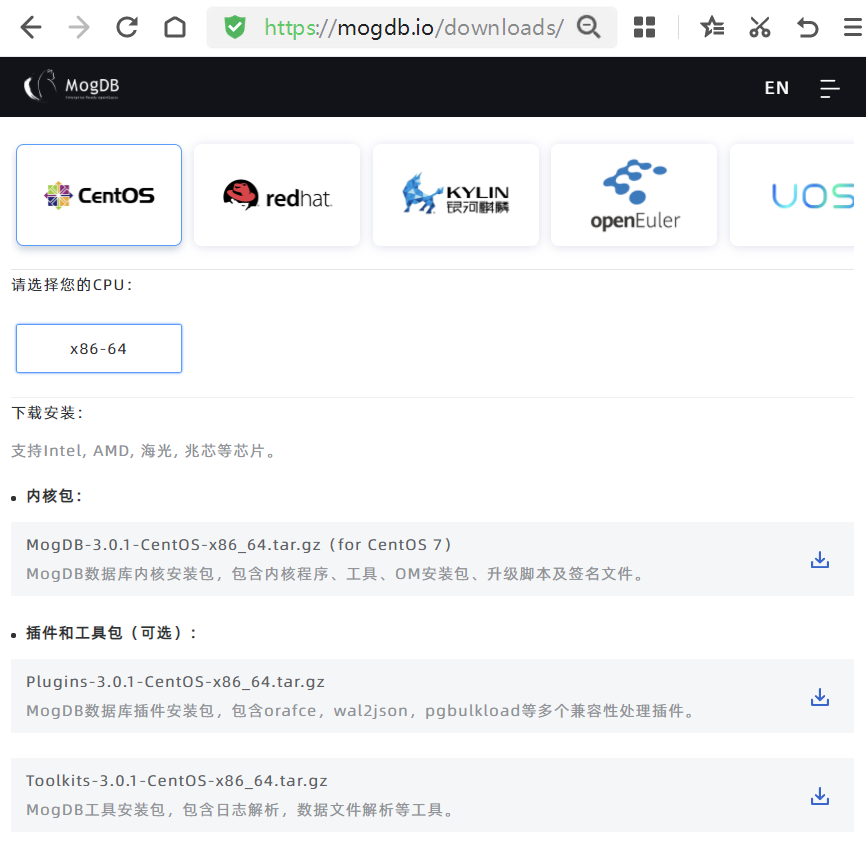Open the browser main menu
866x850 pixels.
click(x=853, y=27)
